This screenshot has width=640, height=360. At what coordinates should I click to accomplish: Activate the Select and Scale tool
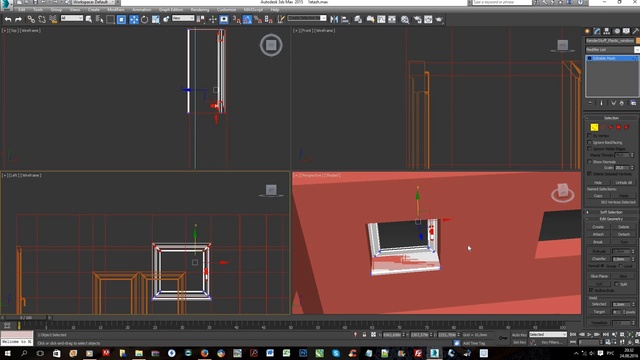[x=156, y=19]
